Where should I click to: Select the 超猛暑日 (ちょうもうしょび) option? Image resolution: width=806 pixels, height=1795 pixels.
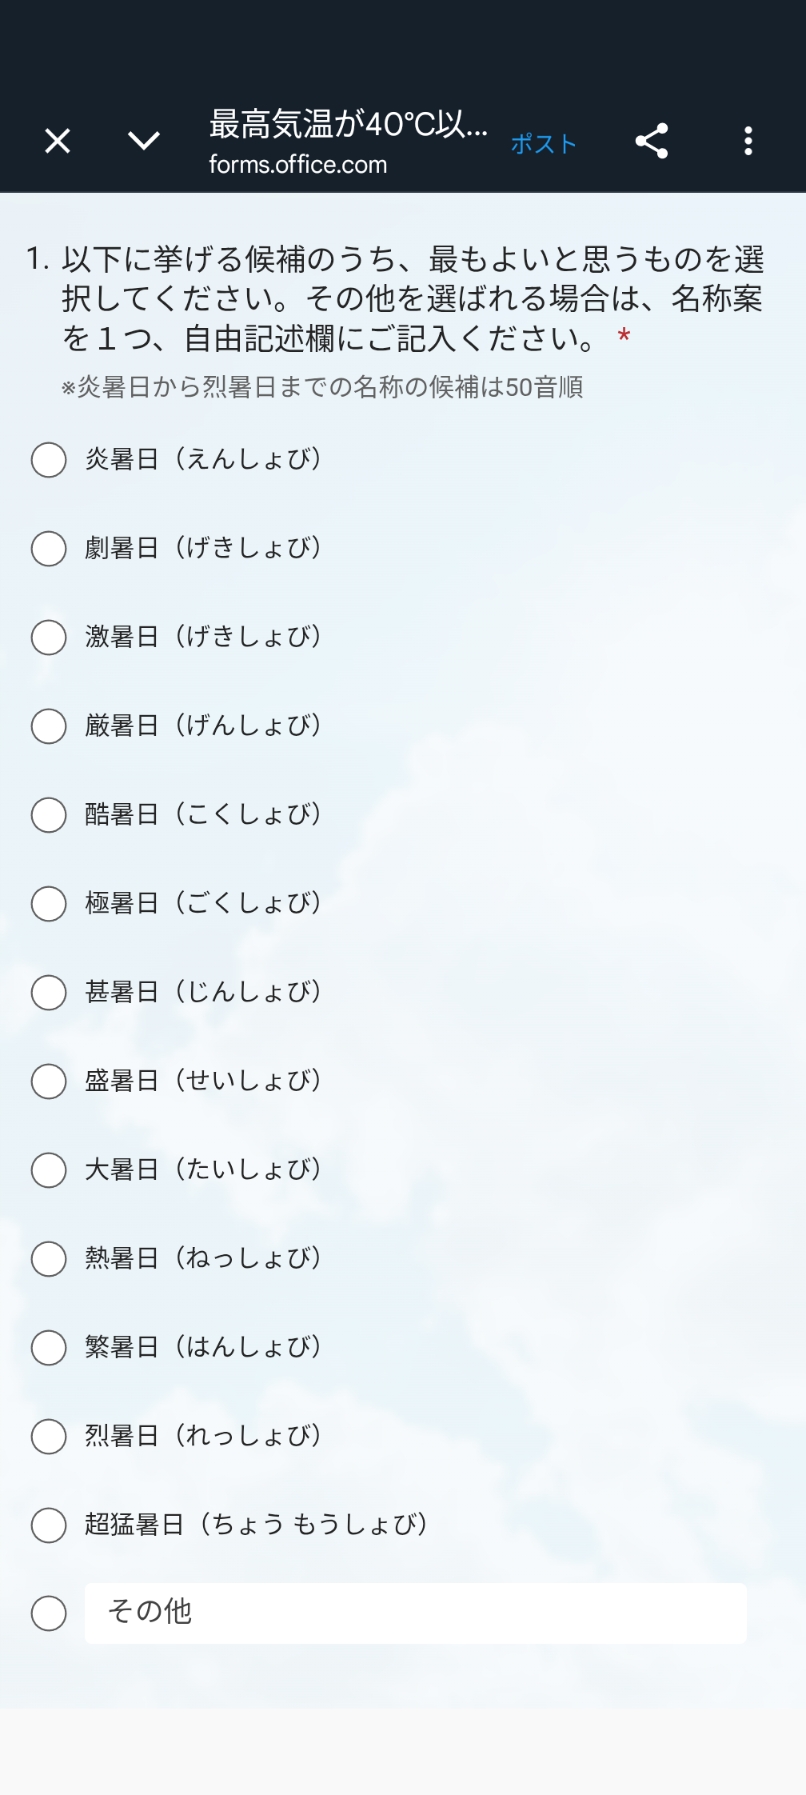49,1525
